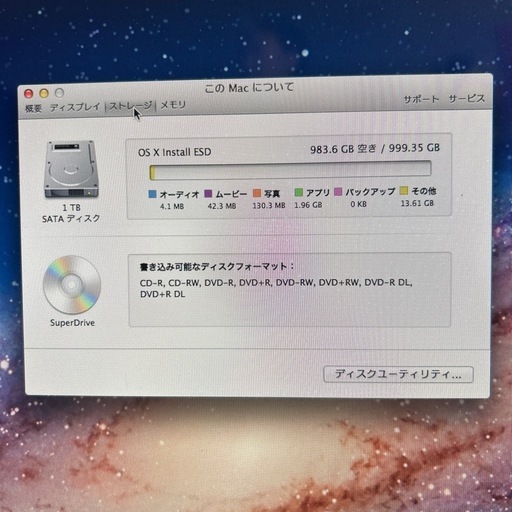The width and height of the screenshot is (512, 512).
Task: Click the 1.96 GB apps value
Action: point(308,205)
